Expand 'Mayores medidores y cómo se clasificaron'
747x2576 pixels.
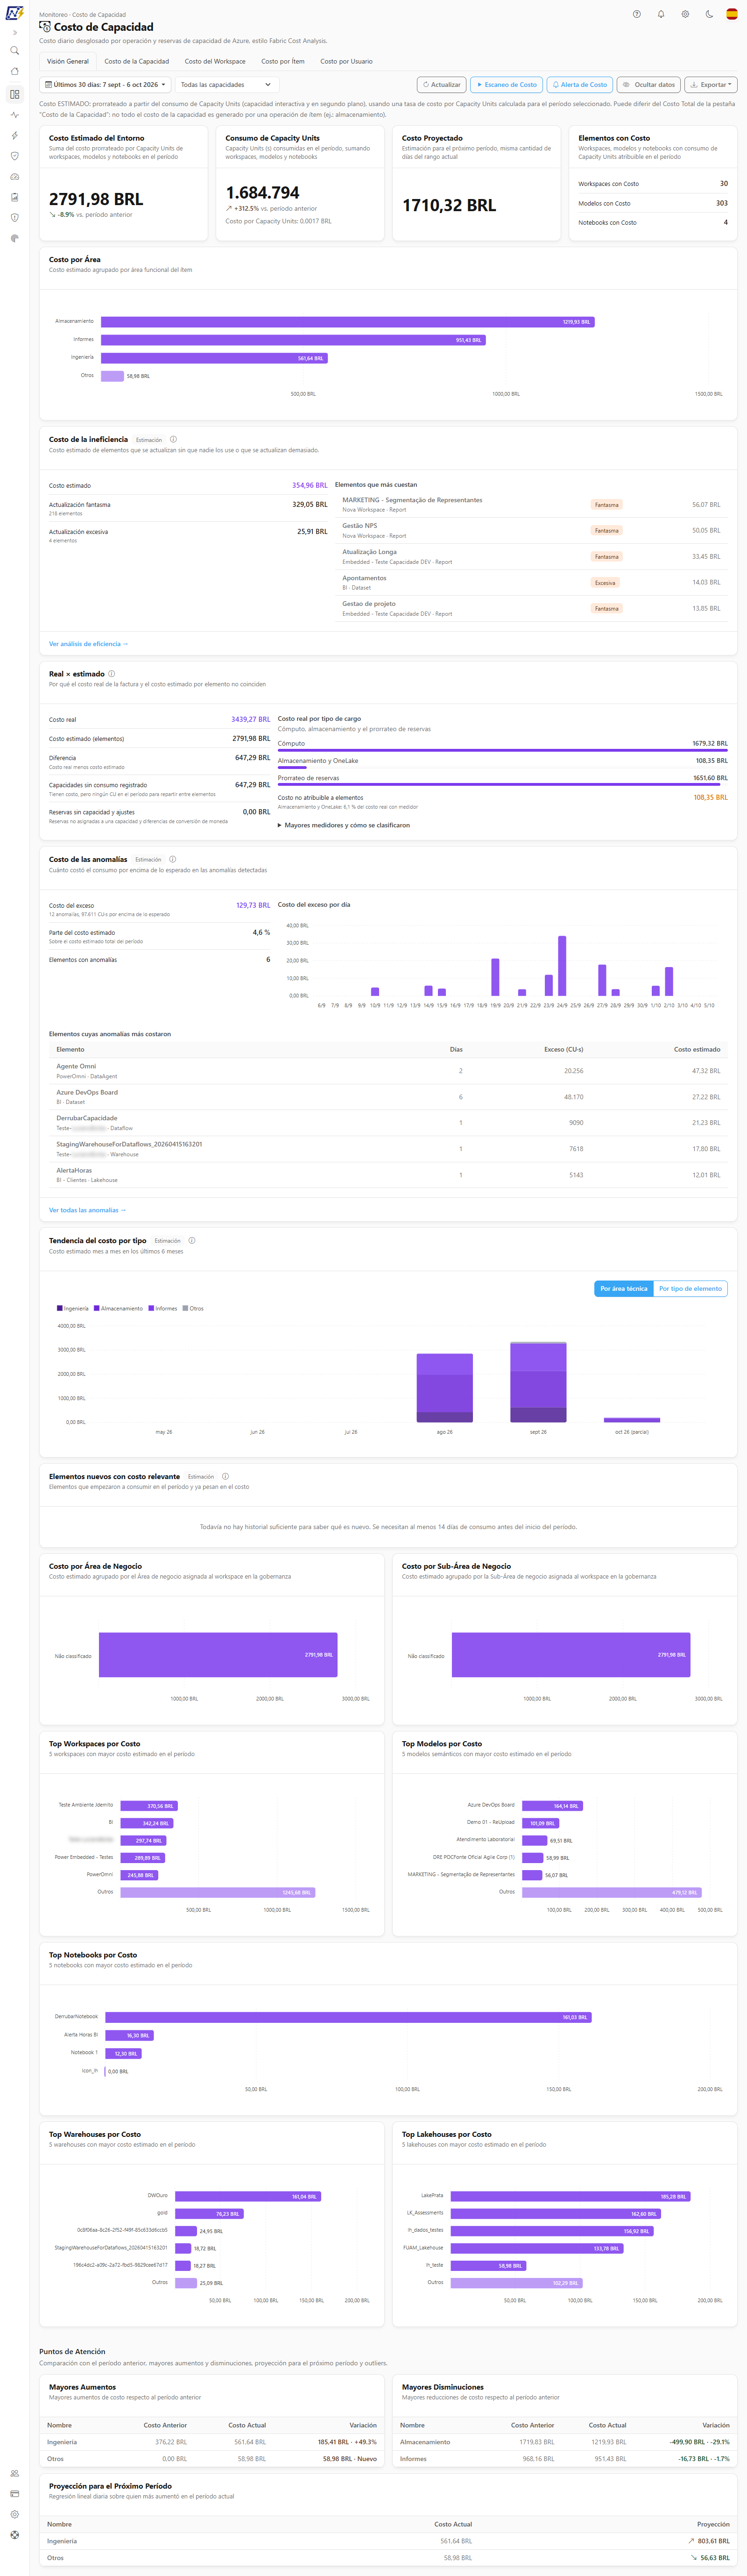(x=344, y=825)
